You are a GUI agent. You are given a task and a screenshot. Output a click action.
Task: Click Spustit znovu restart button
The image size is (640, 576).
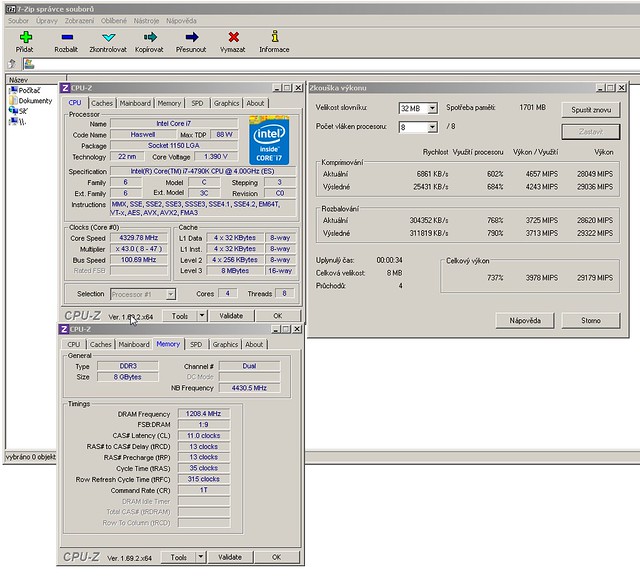tap(591, 110)
